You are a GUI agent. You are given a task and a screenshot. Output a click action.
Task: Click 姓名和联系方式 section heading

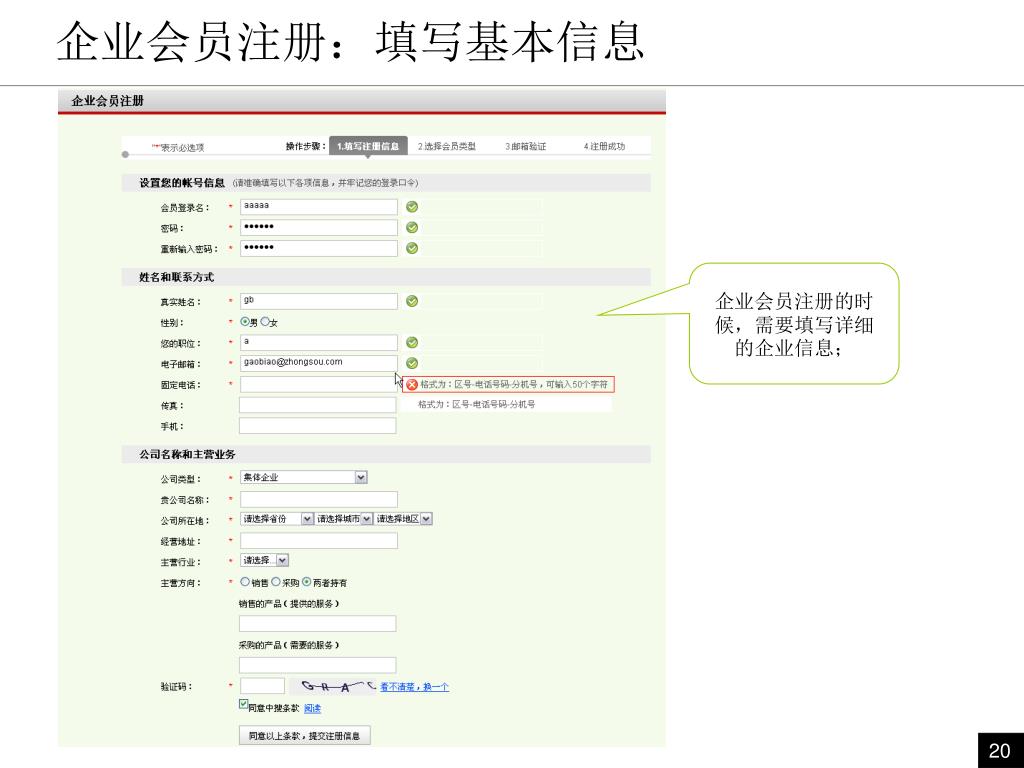[x=176, y=277]
